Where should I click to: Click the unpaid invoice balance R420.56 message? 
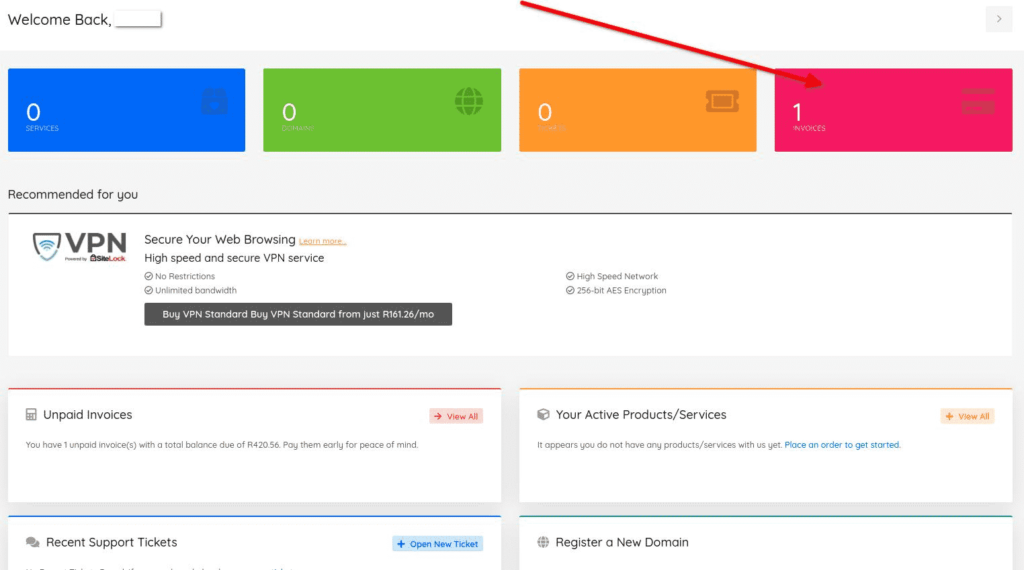(222, 445)
